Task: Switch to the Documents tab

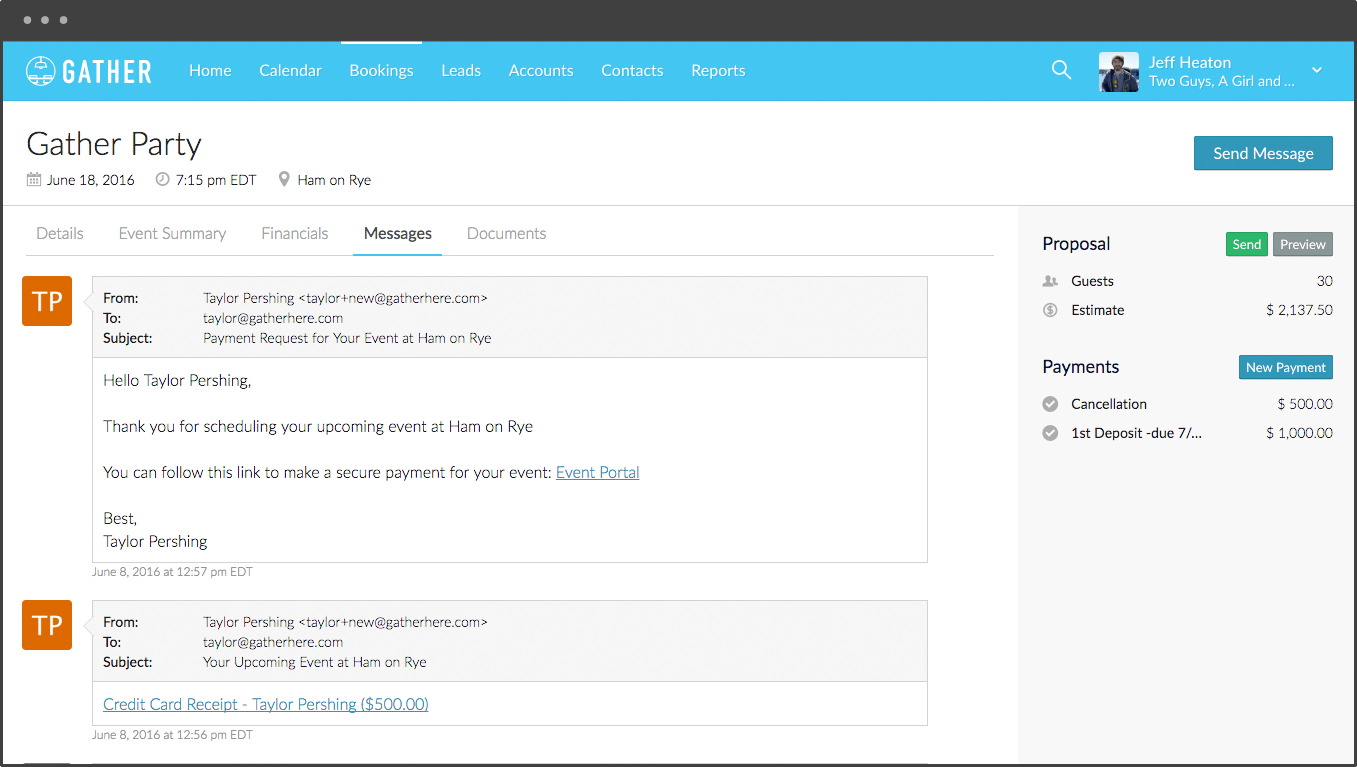Action: 506,233
